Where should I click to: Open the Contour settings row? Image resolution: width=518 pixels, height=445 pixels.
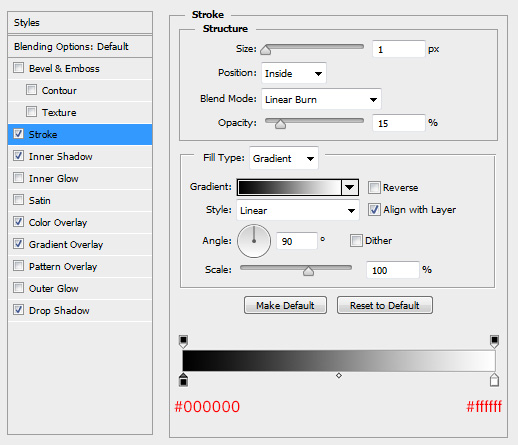[x=59, y=90]
